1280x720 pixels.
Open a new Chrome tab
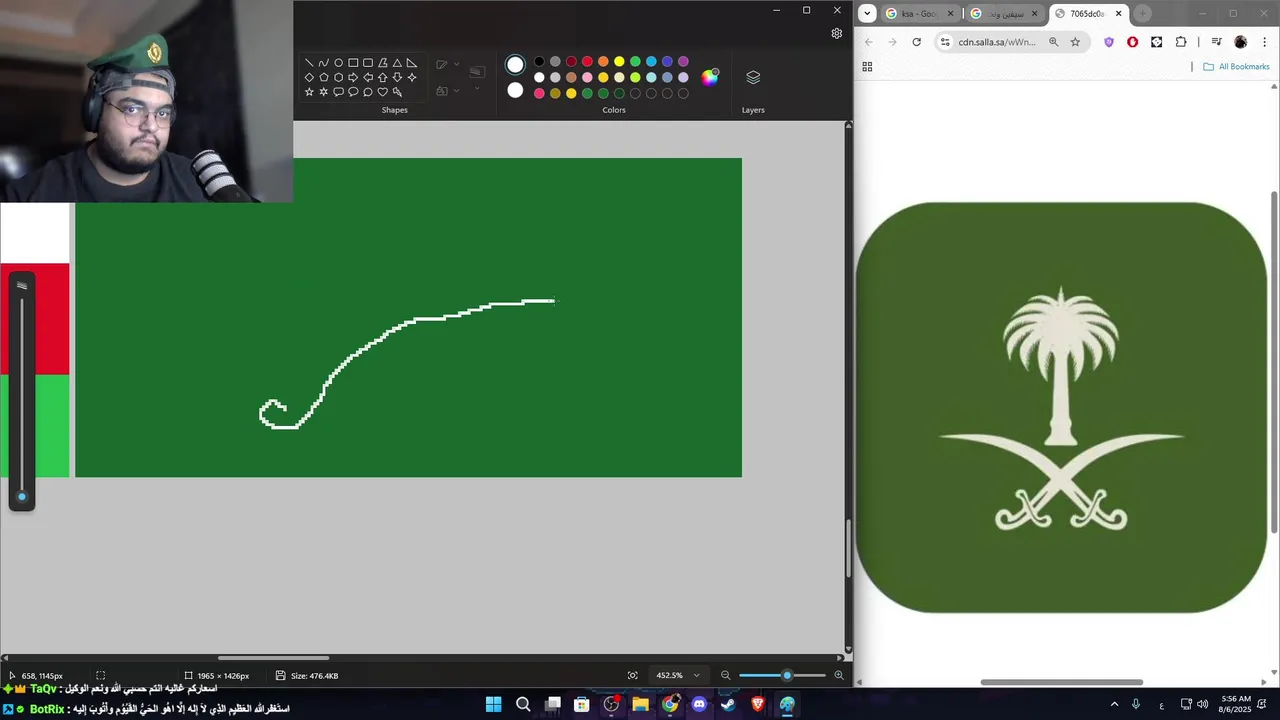(1143, 14)
